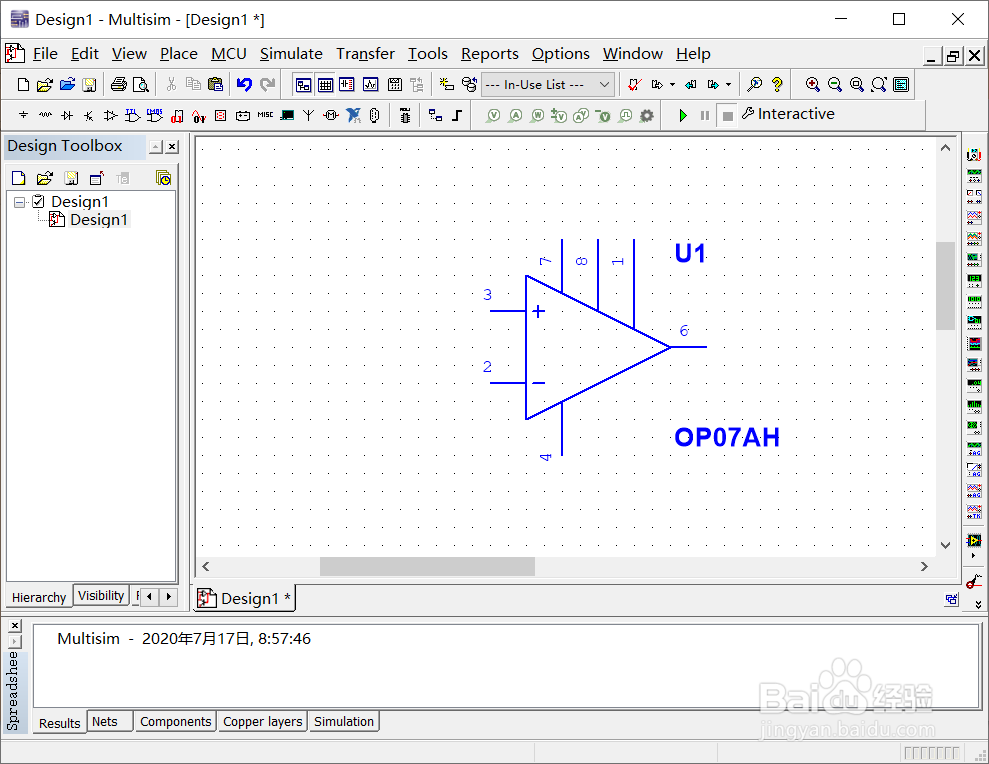Place a CMOS component
The image size is (989, 764).
click(x=155, y=115)
